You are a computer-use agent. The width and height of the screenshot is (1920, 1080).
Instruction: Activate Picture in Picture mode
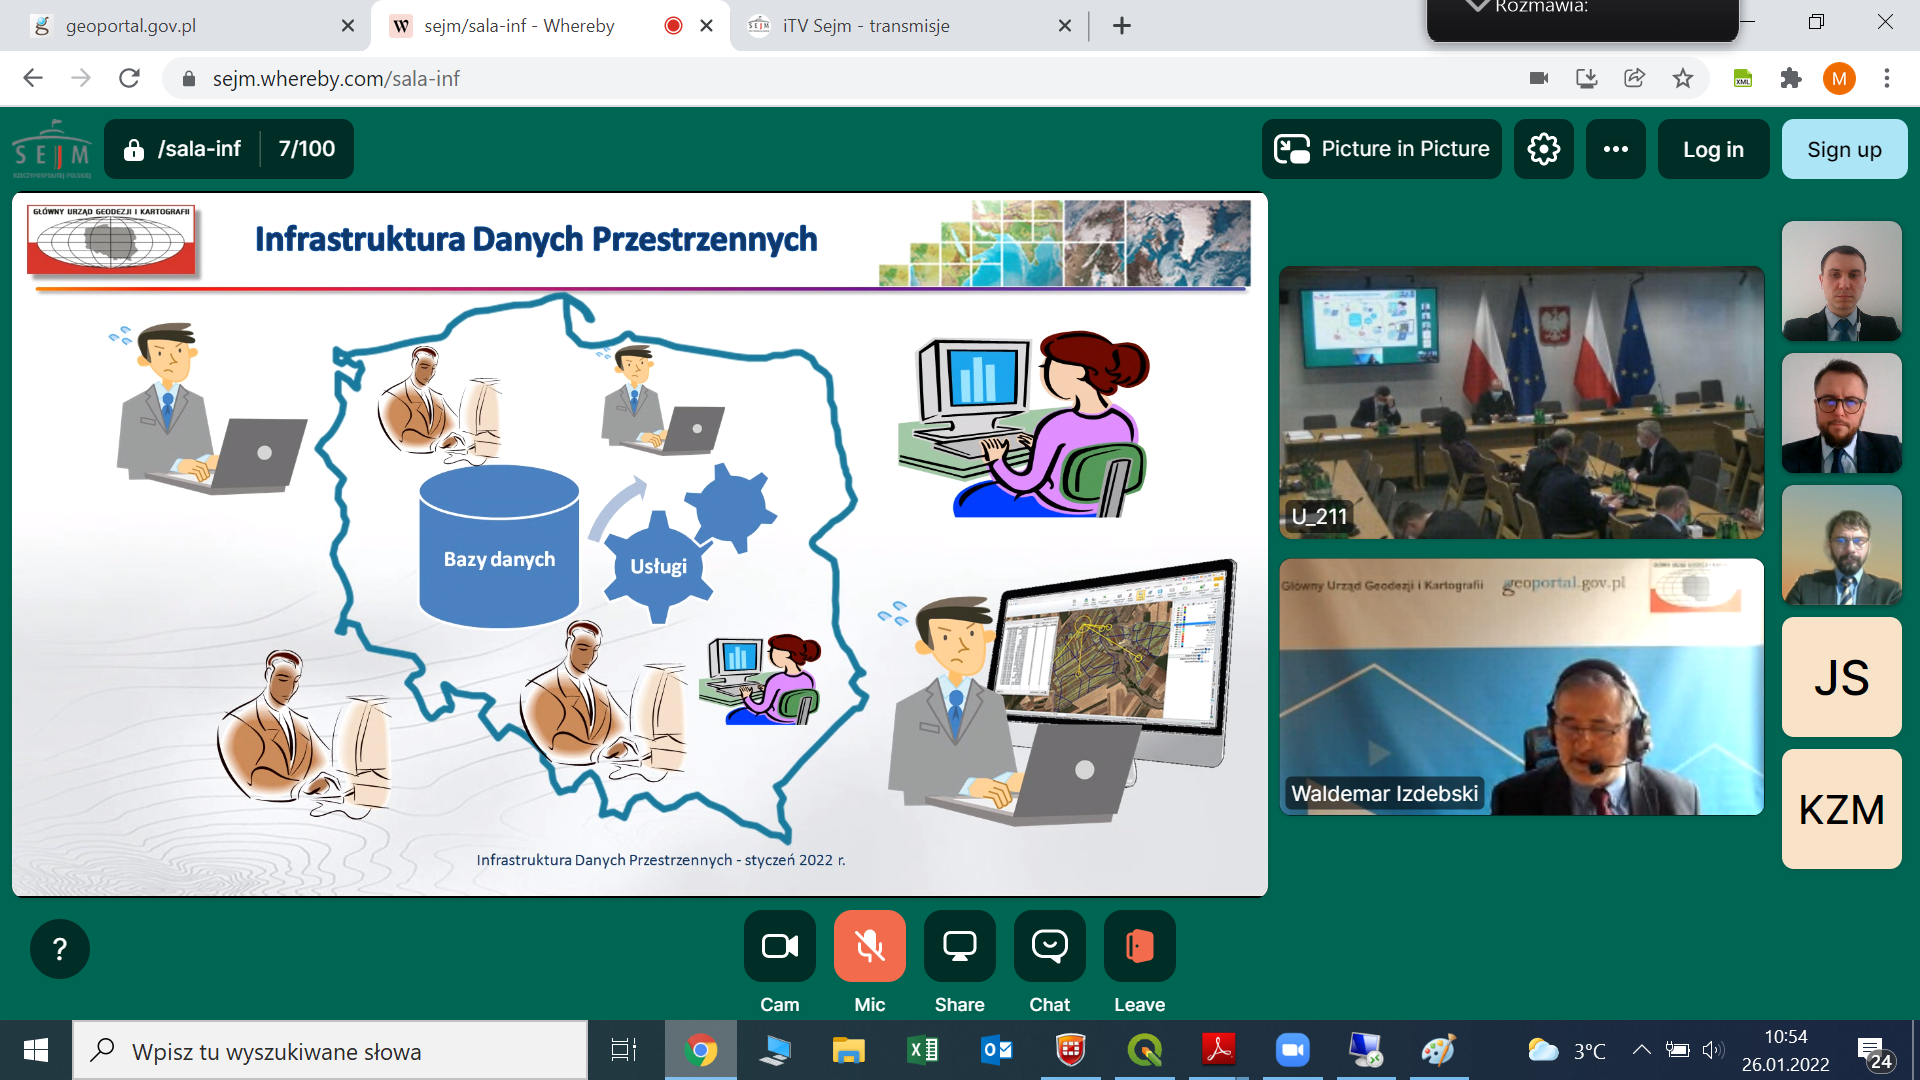pos(1381,148)
